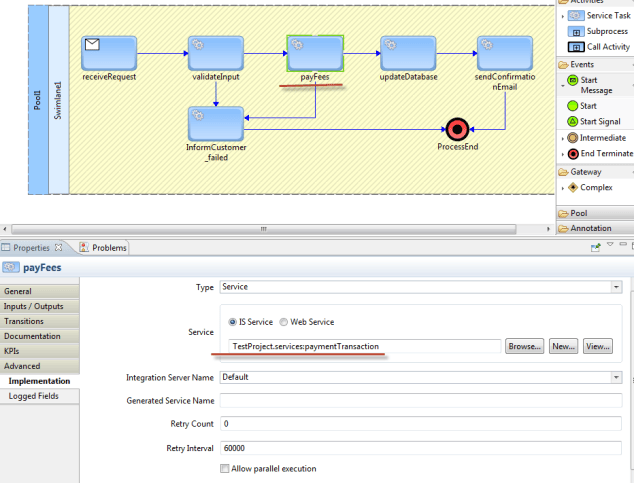Open the Integration Server Name dropdown
Viewport: 634px width, 483px height.
[x=616, y=378]
